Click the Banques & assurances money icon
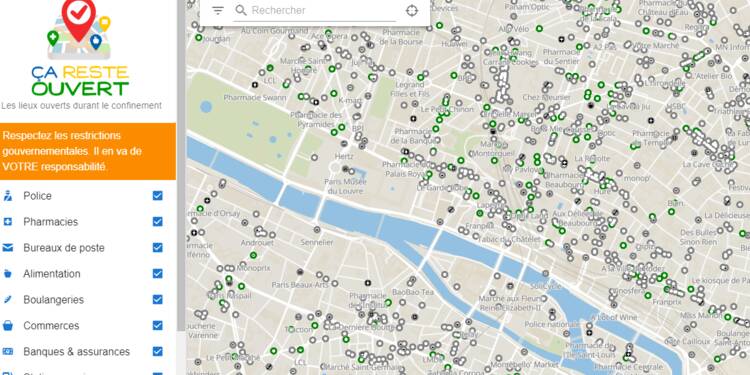This screenshot has width=750, height=375. coord(8,352)
